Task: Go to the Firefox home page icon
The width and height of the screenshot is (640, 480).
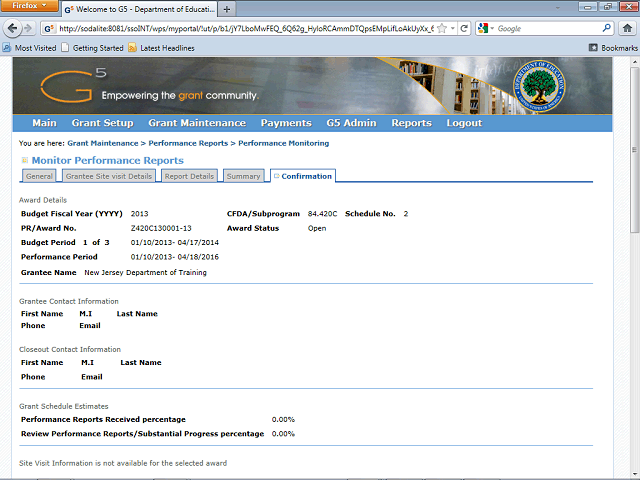Action: (627, 28)
